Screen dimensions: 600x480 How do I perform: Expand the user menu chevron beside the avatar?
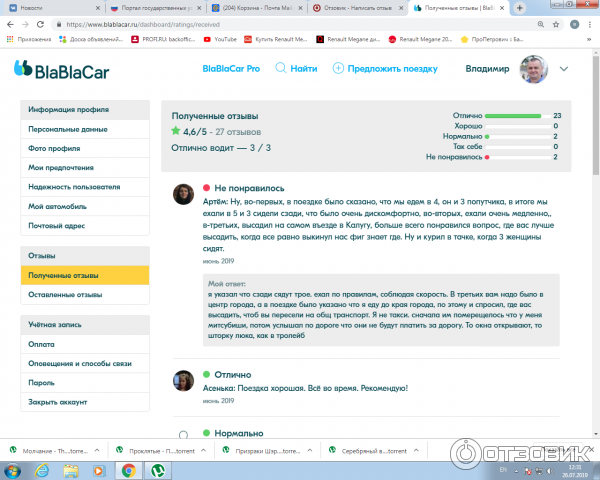point(564,69)
